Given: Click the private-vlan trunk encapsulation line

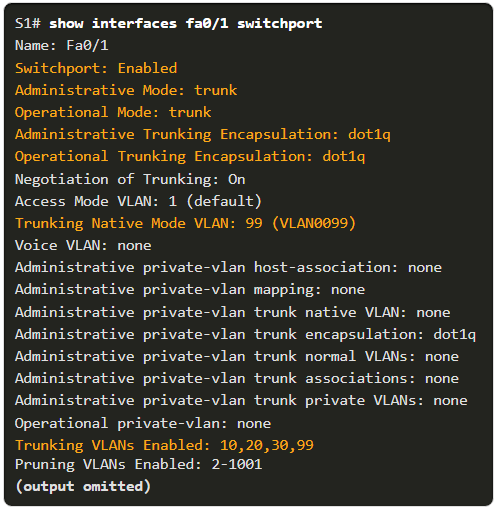Looking at the screenshot, I should (x=246, y=335).
